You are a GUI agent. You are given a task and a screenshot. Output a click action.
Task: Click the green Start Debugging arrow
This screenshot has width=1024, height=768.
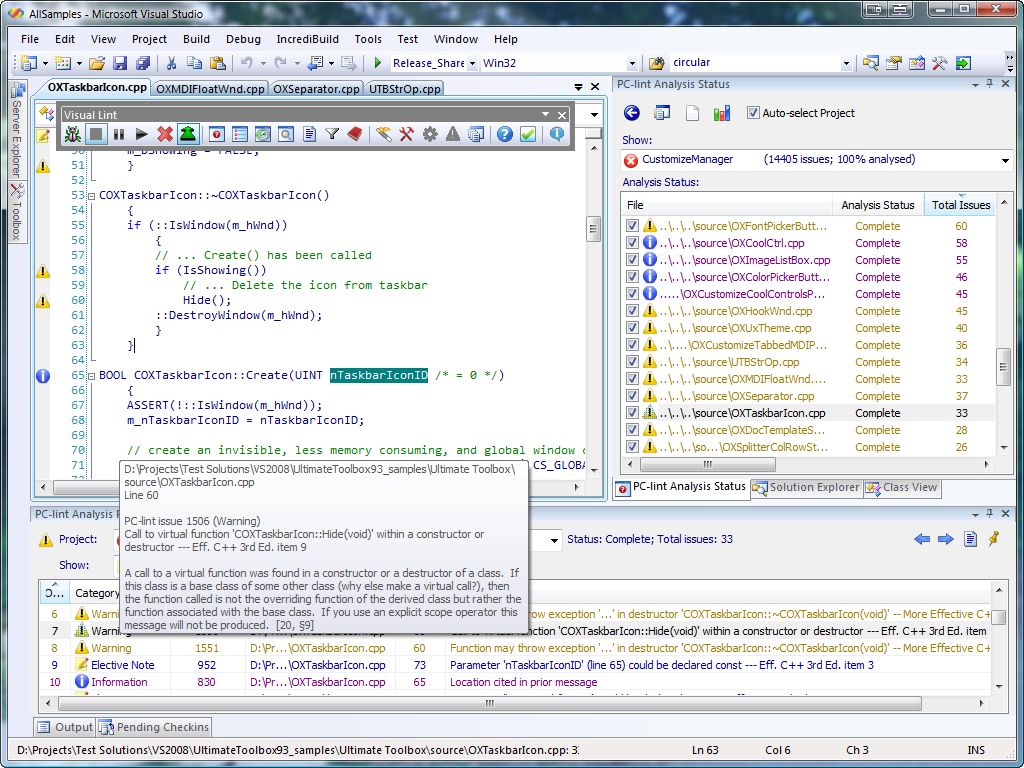pos(377,63)
